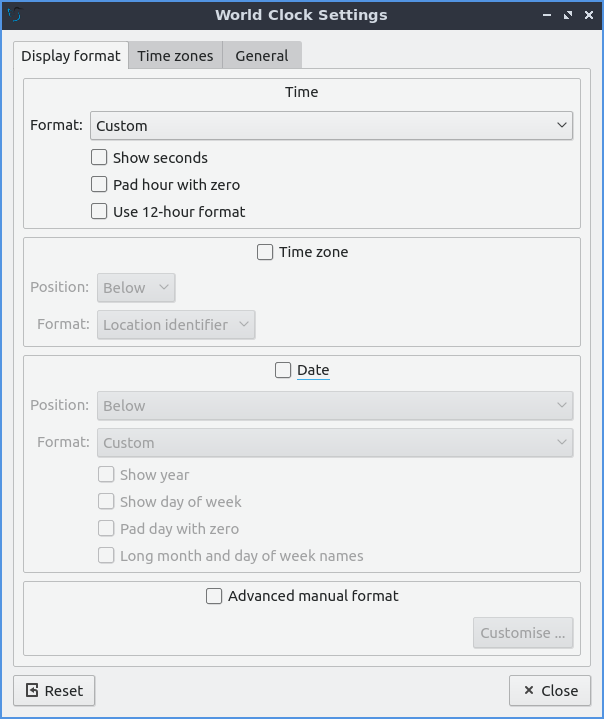Enable the Time zone checkbox
Screen dimensions: 604x719
pos(265,252)
